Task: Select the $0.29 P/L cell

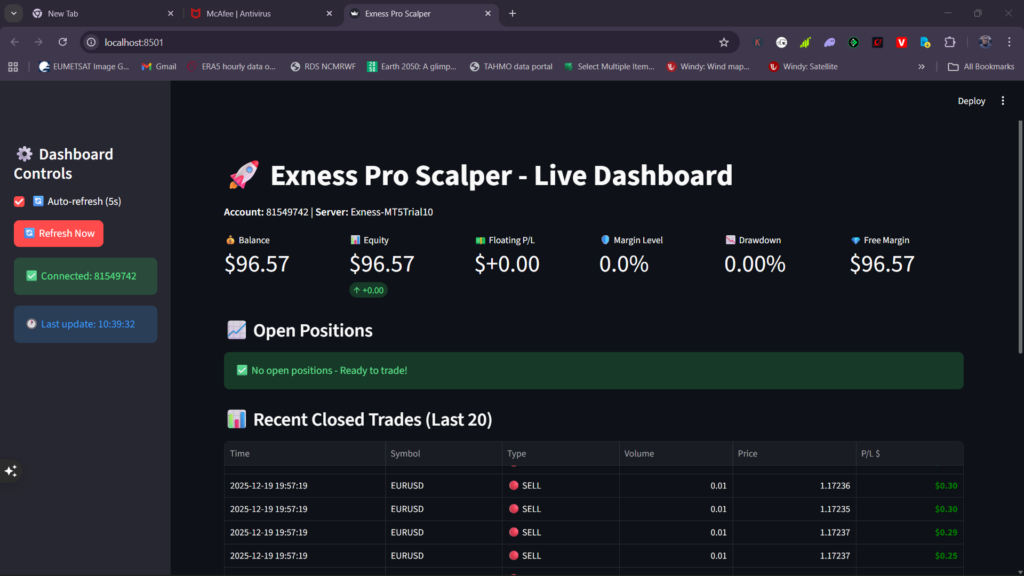Action: (x=910, y=532)
